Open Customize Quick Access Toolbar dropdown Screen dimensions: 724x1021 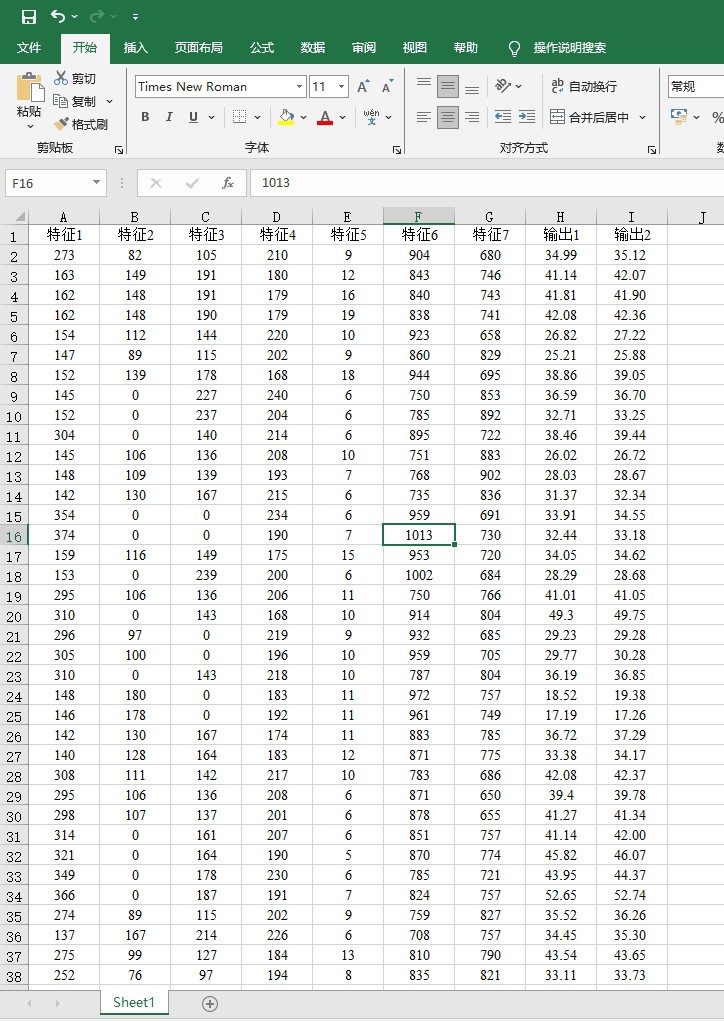pos(135,16)
